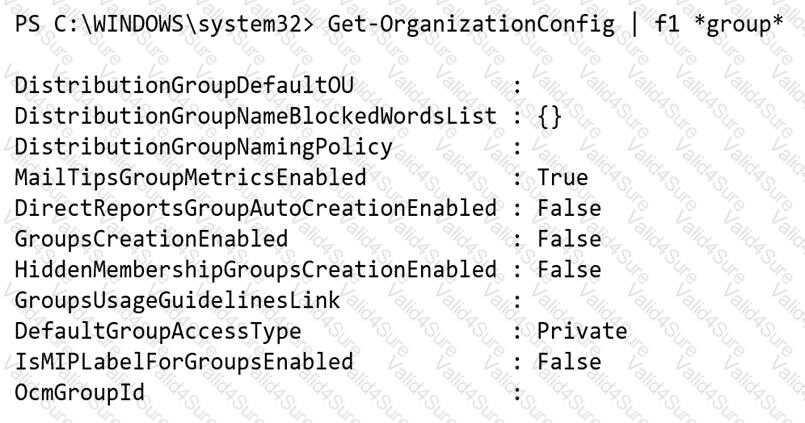Click the True value of MailTipsGroupMetricsEnabled

(562, 178)
